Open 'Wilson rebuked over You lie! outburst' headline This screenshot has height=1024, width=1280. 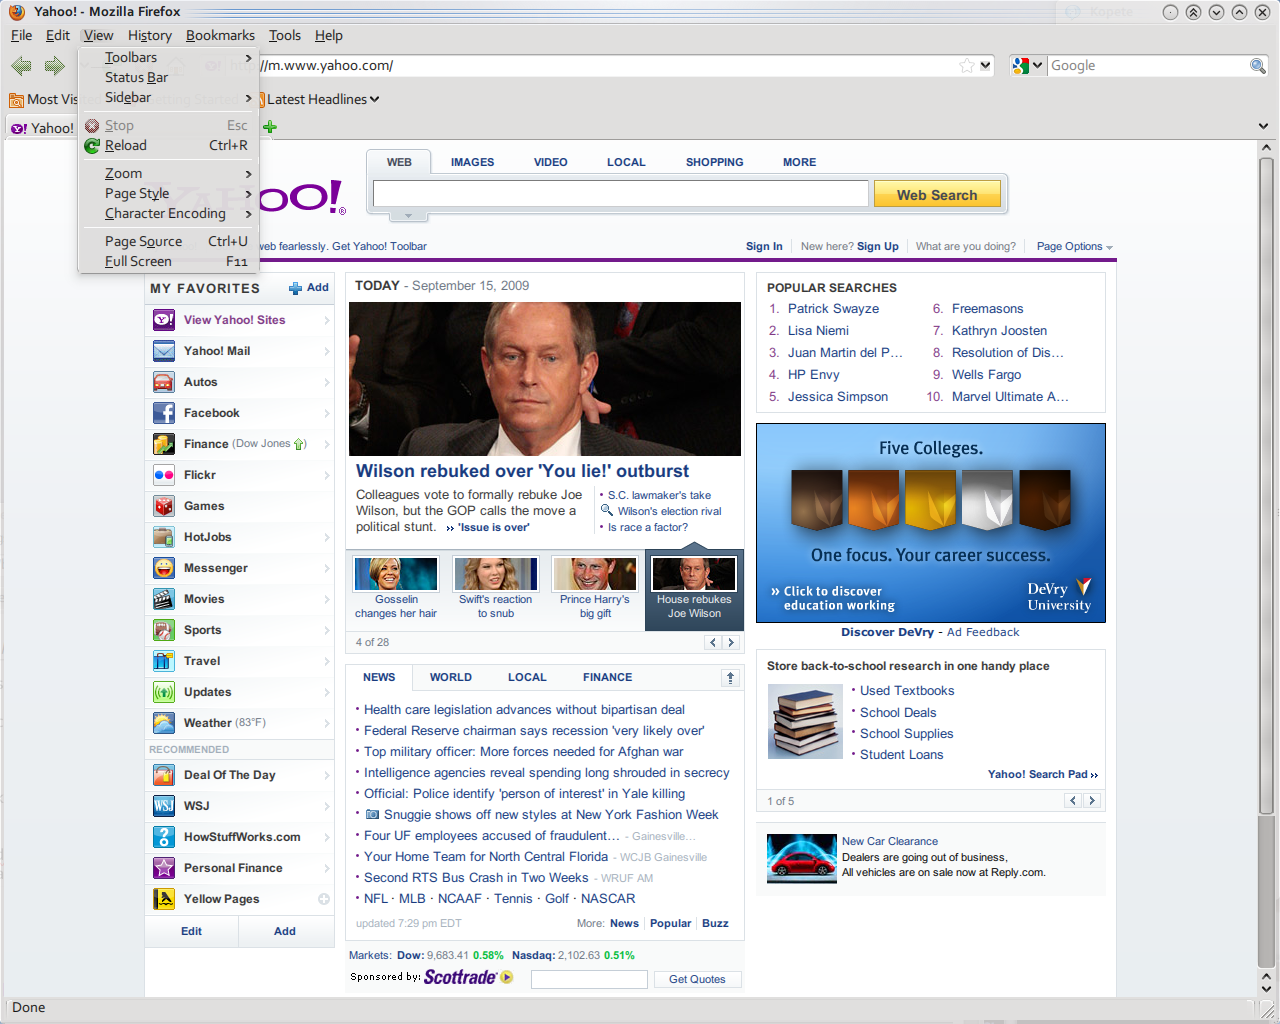click(522, 471)
